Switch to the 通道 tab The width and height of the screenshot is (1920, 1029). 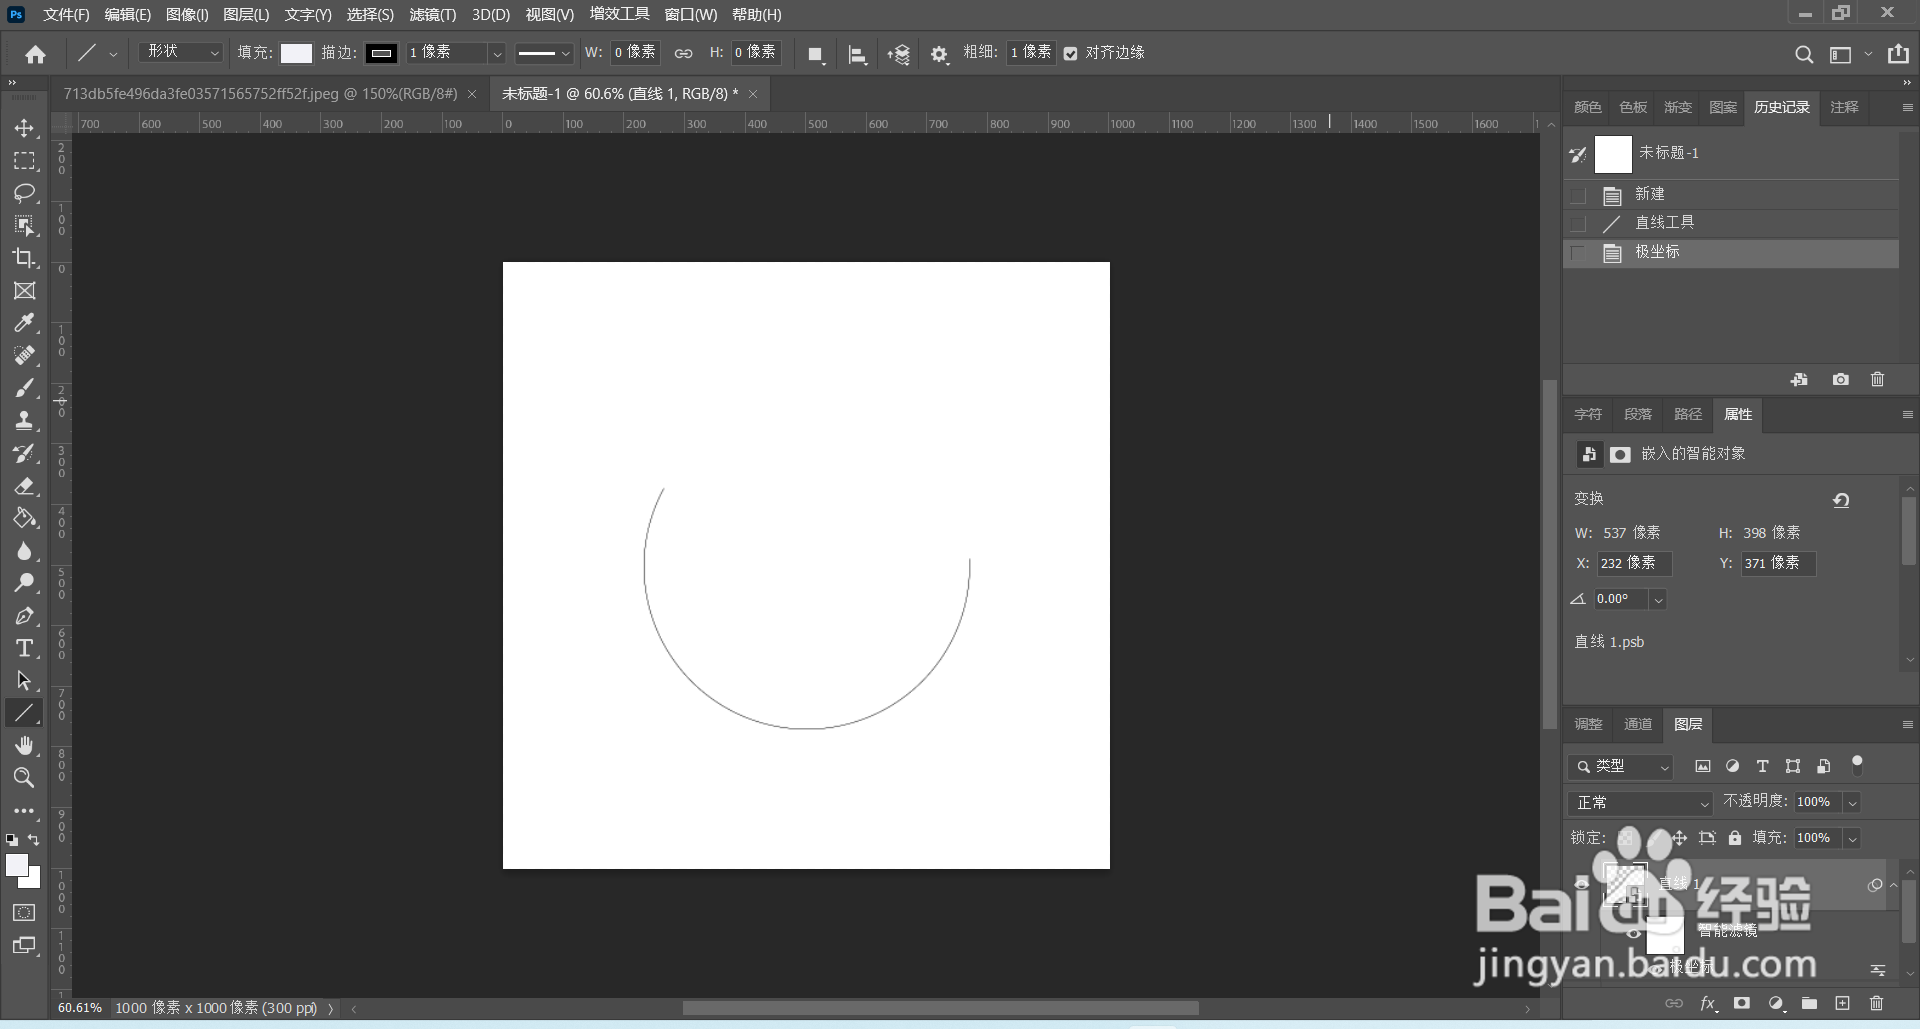click(1638, 725)
